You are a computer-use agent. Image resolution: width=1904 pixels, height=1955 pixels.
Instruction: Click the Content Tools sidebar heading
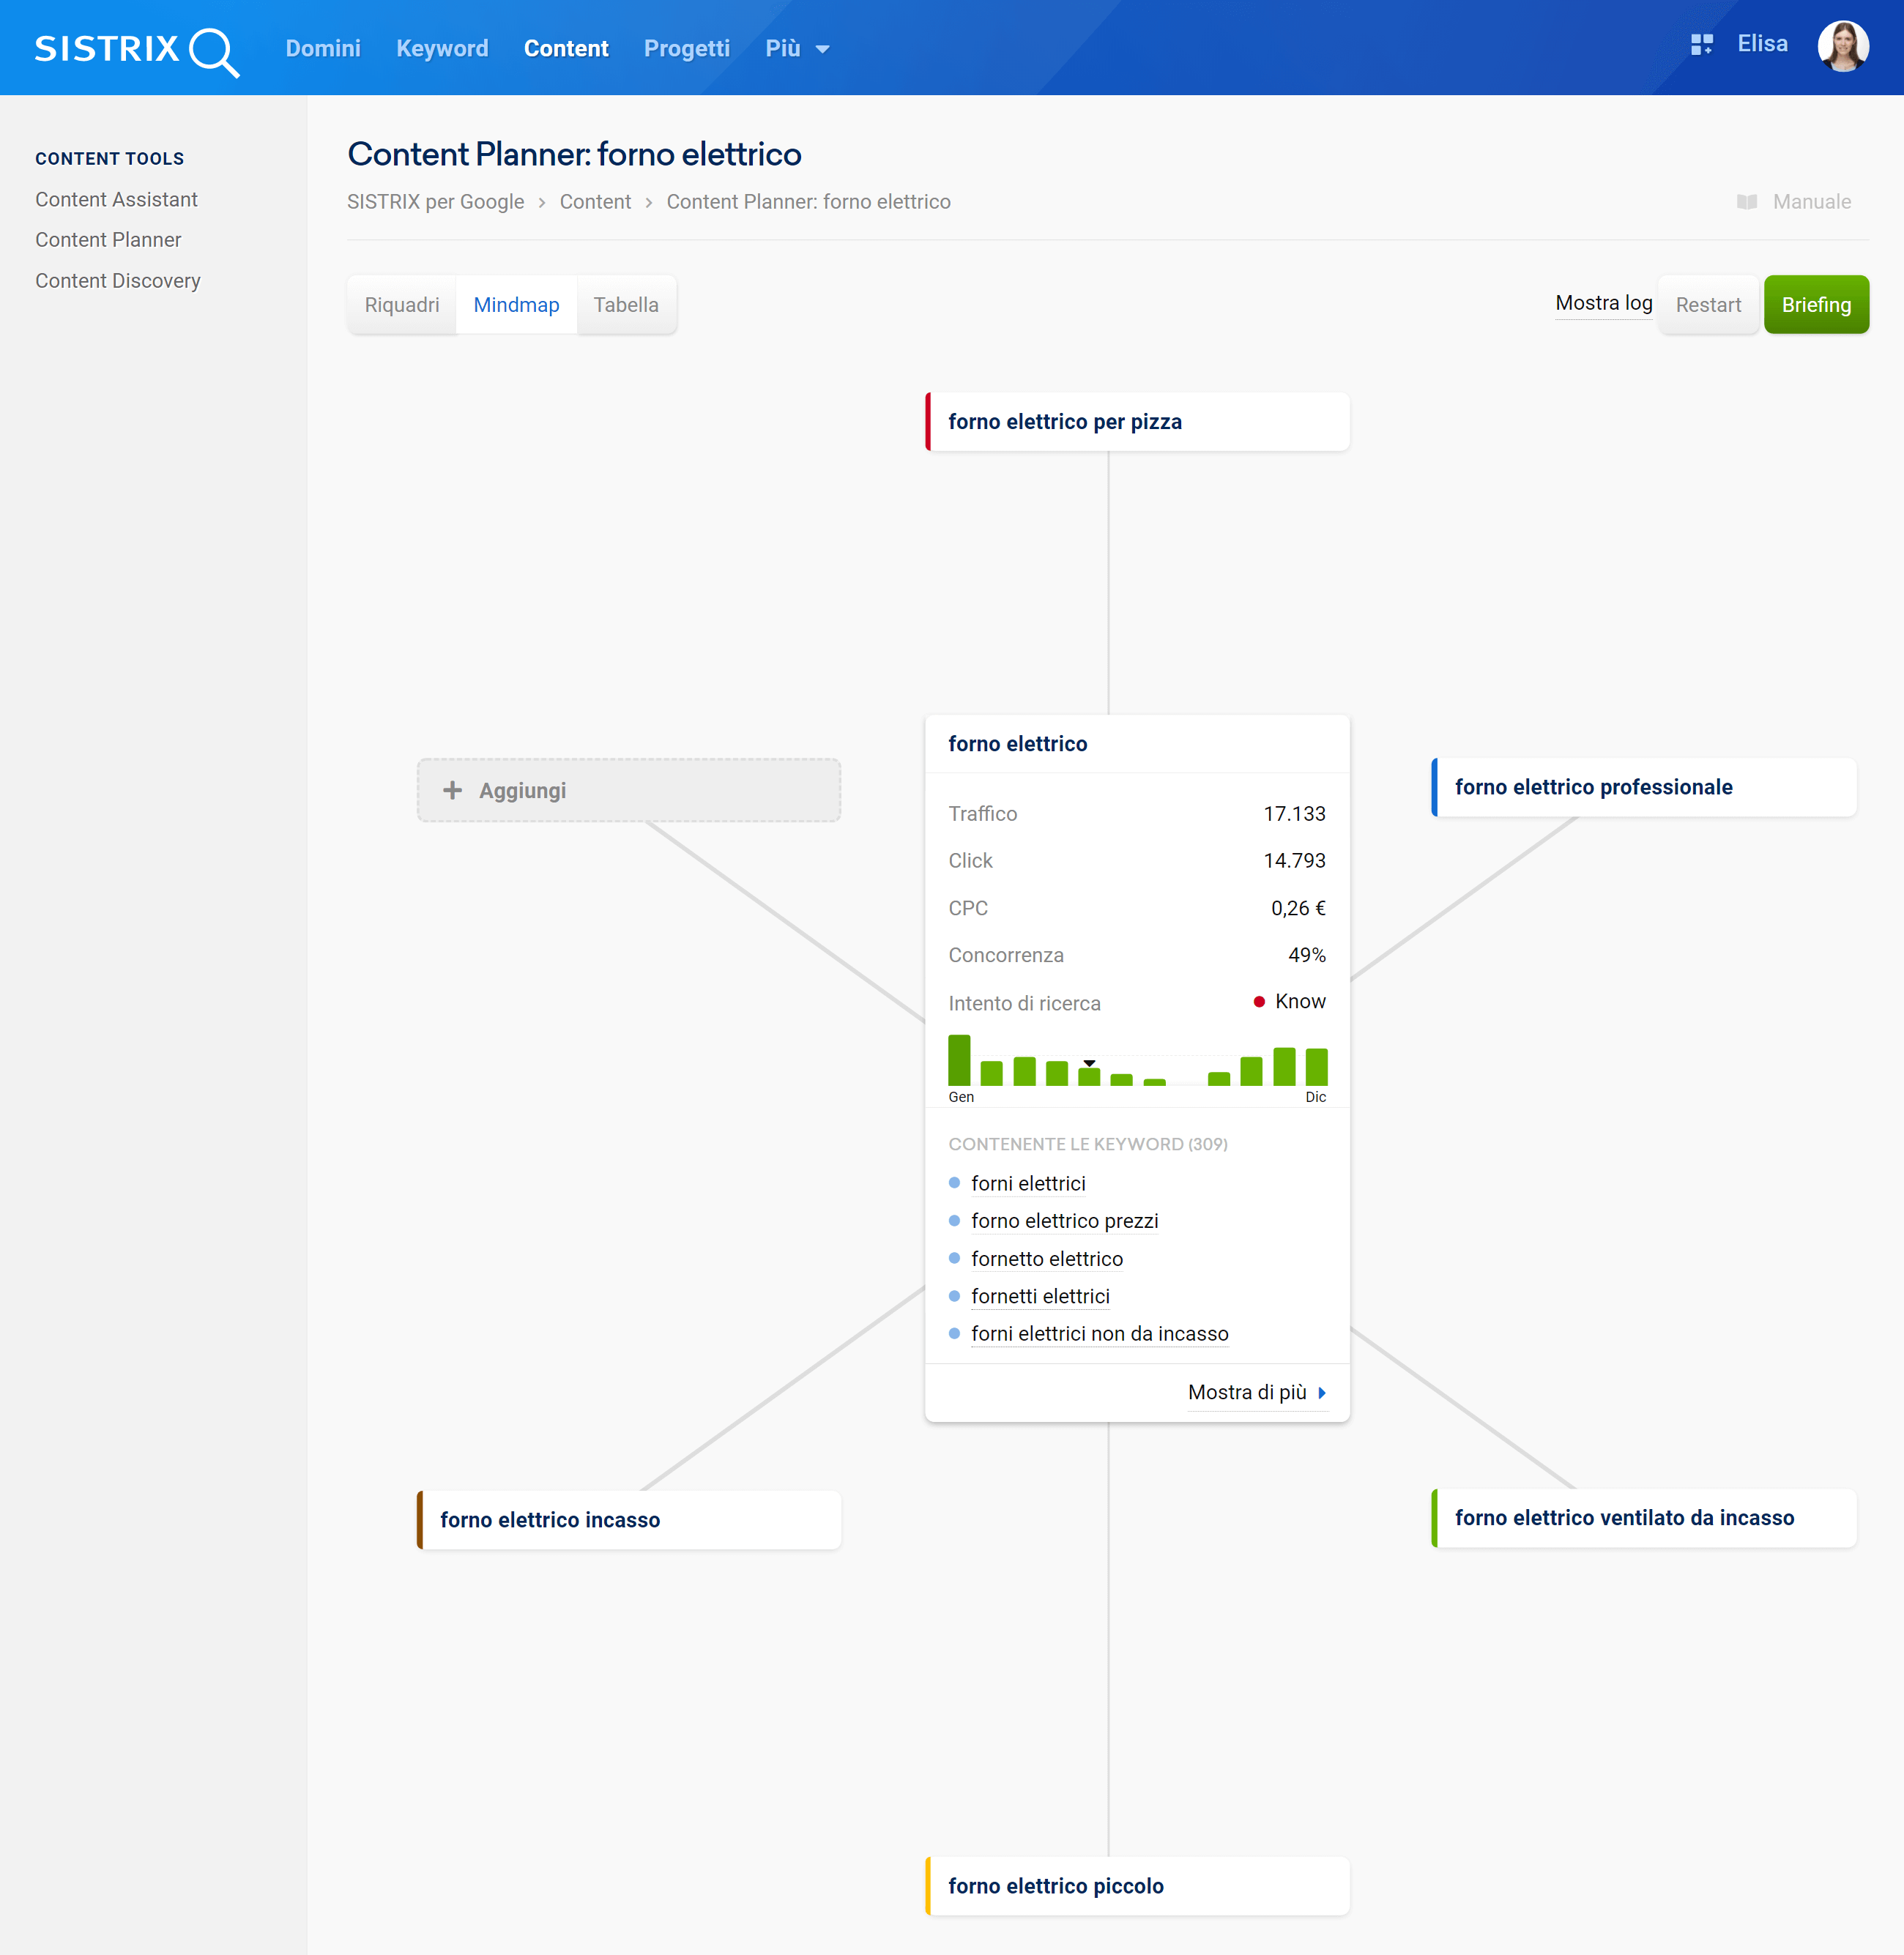tap(110, 159)
